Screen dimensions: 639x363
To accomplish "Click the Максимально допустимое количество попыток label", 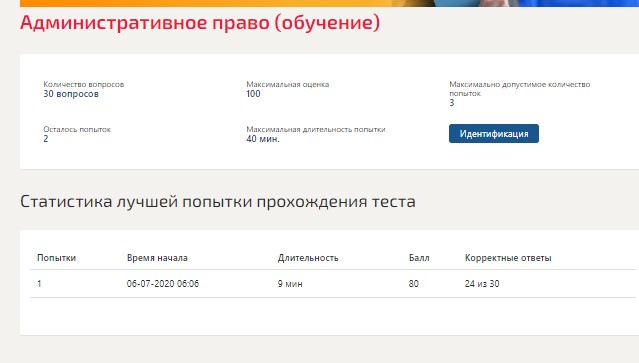I will (x=520, y=88).
